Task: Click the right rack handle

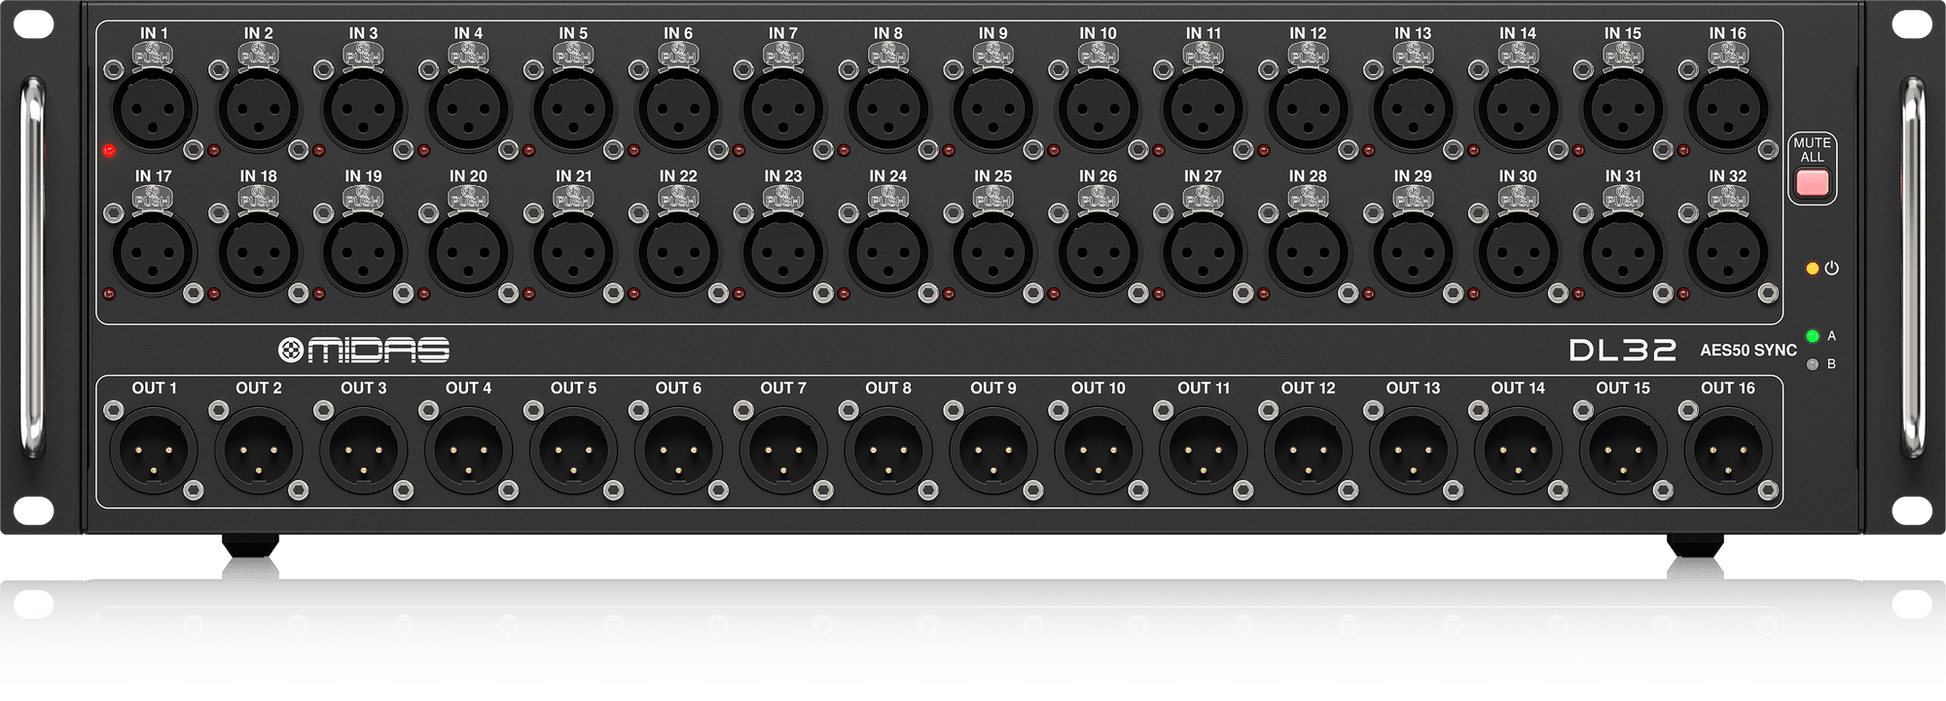Action: (x=1912, y=266)
